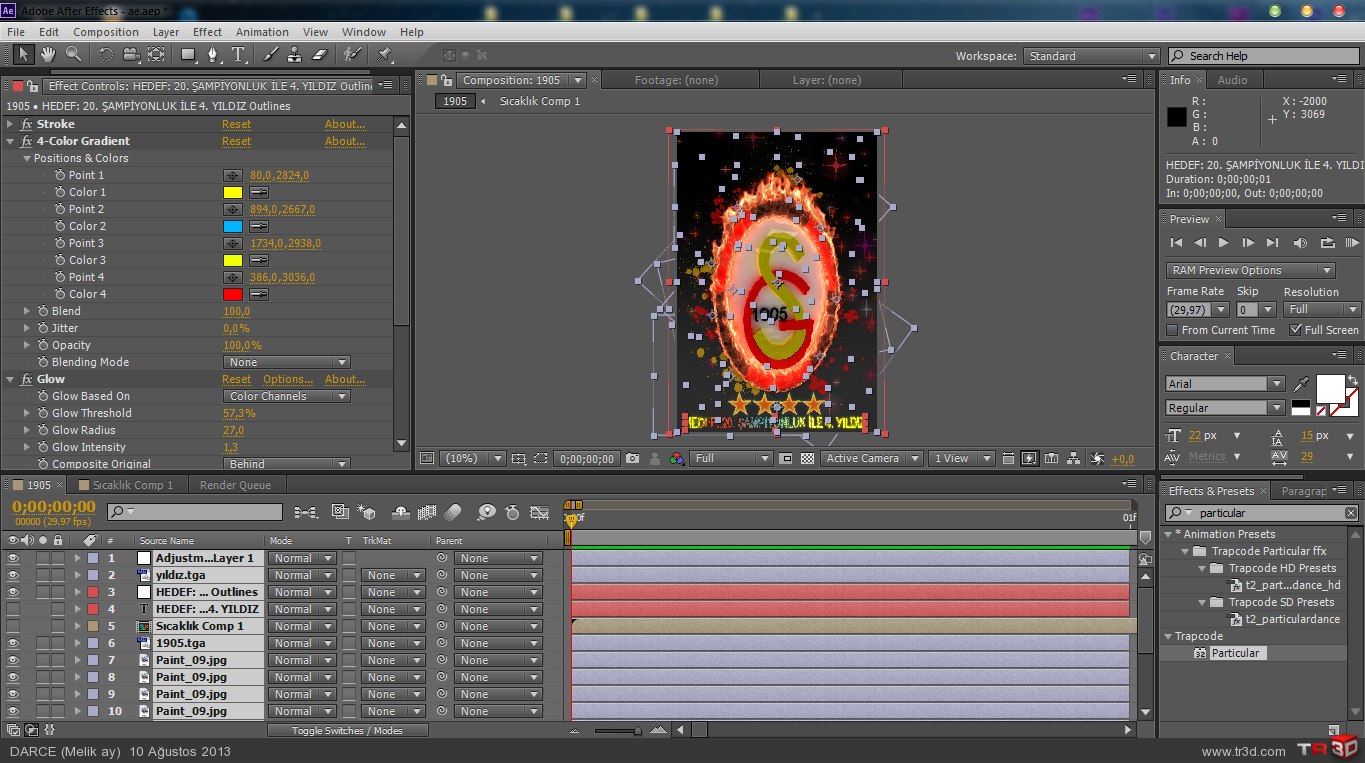Disable the Stroke effect fx toggle

pos(26,124)
